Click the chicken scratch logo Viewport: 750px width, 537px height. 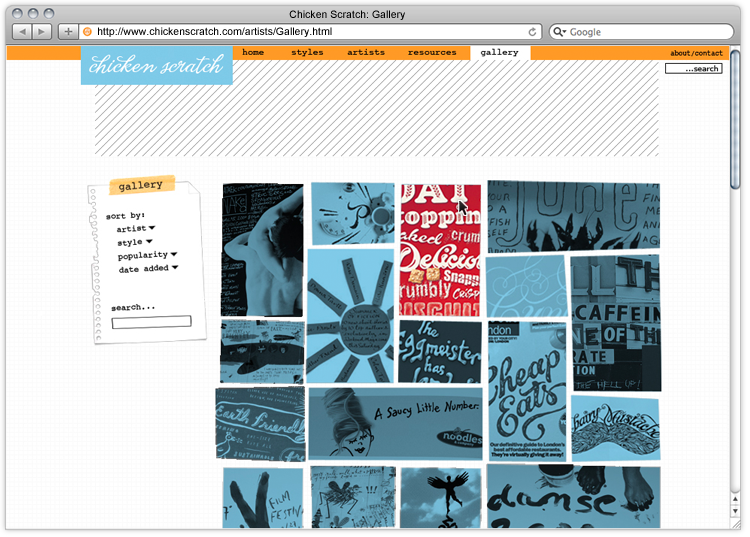pos(156,66)
